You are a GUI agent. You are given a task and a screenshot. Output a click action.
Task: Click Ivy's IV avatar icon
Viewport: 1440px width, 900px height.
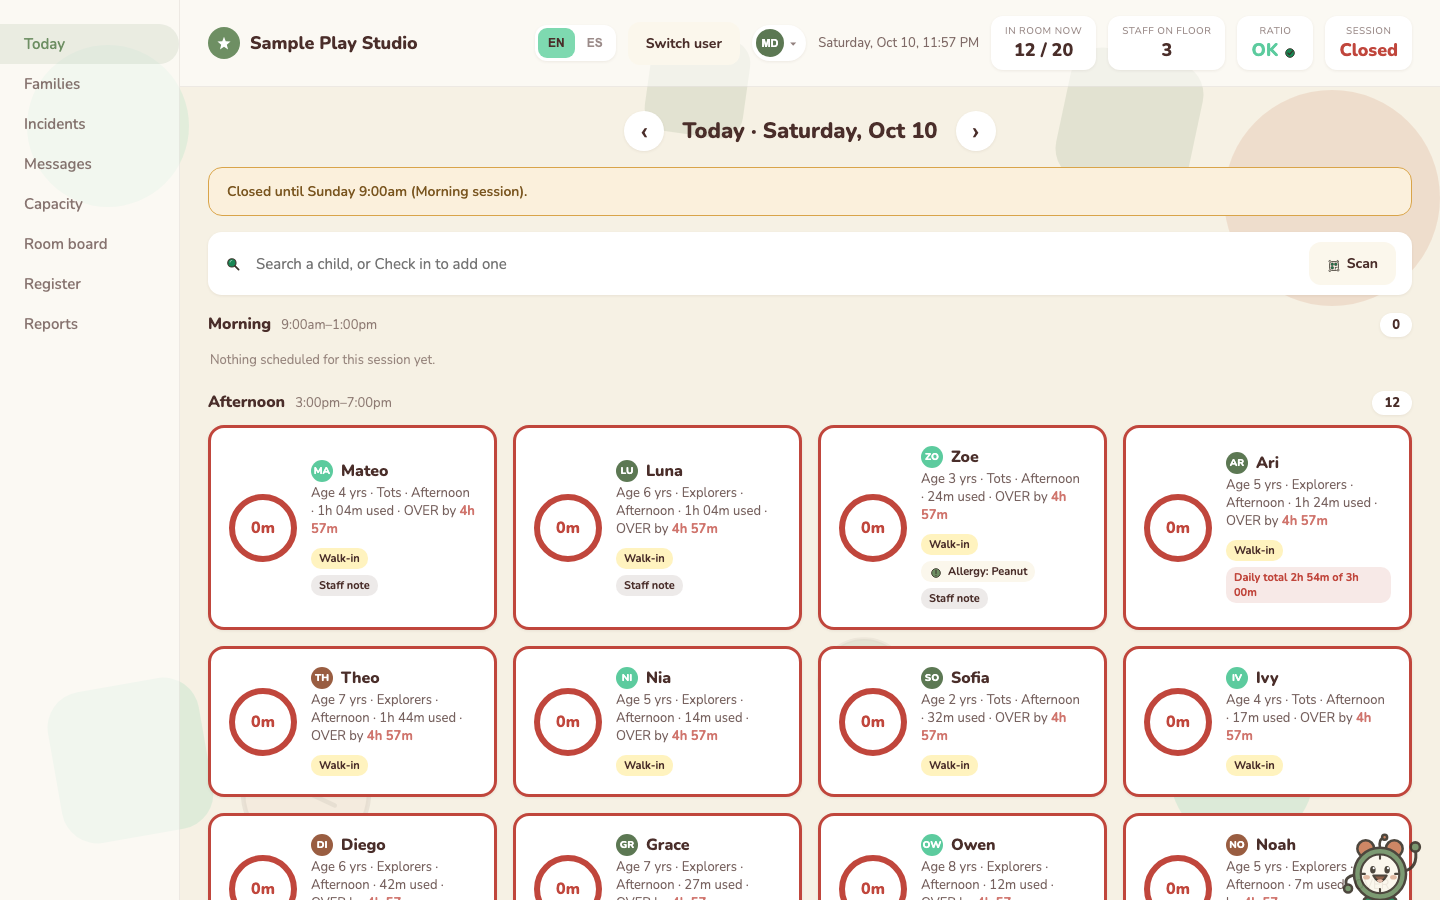click(x=1237, y=678)
